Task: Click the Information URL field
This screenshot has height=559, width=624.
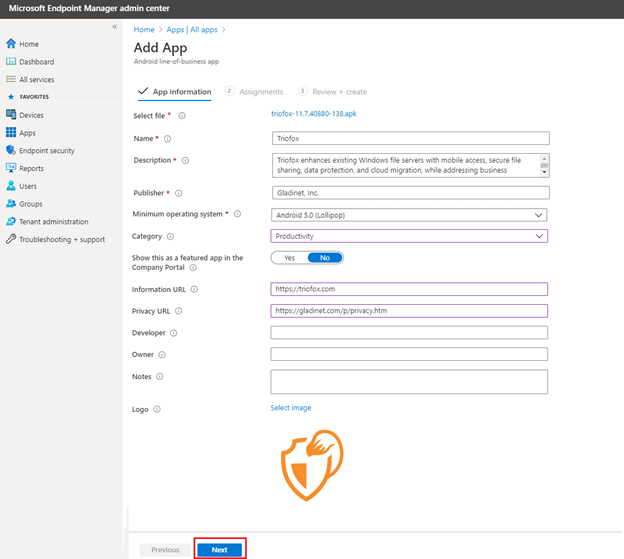Action: tap(409, 289)
